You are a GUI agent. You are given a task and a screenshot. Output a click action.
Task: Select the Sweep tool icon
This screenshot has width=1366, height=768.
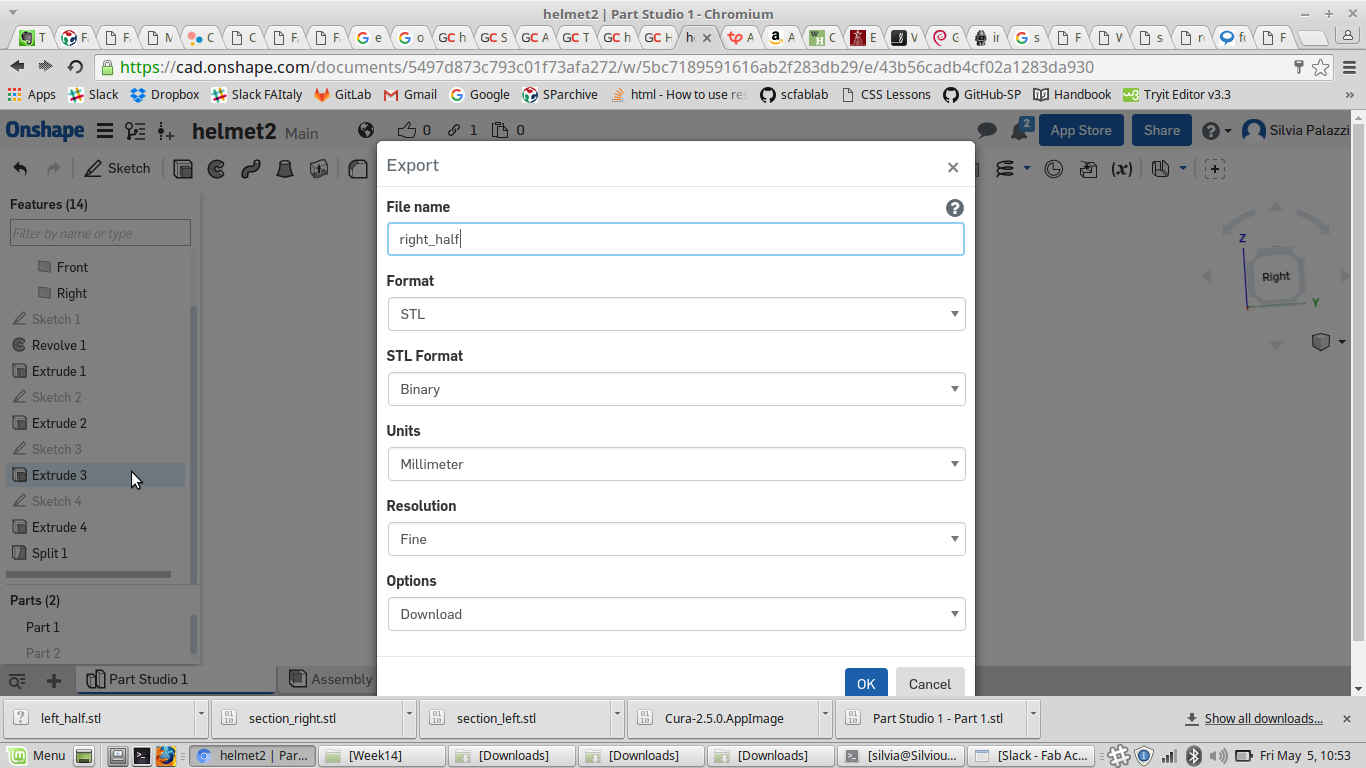251,169
